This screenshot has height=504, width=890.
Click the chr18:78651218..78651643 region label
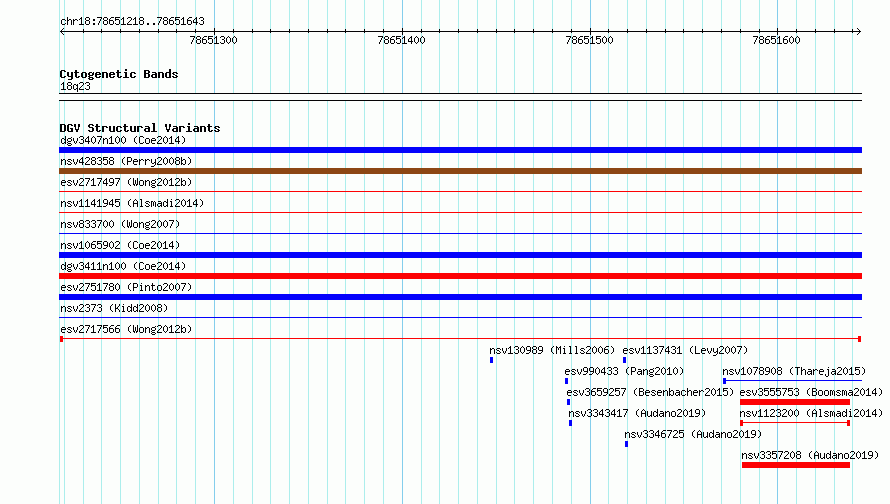point(132,22)
